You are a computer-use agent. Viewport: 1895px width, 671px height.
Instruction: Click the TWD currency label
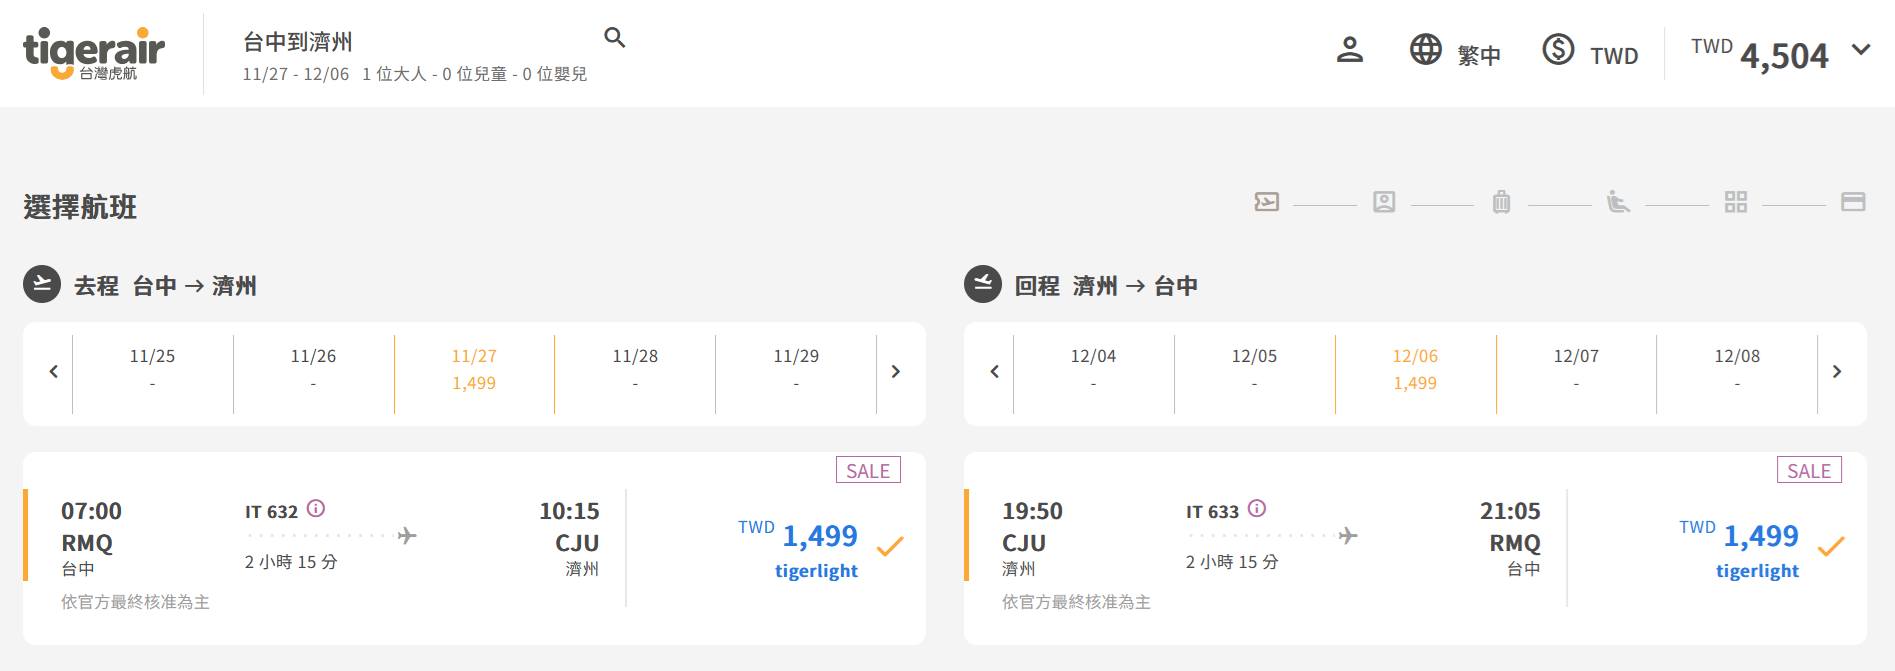point(1614,56)
